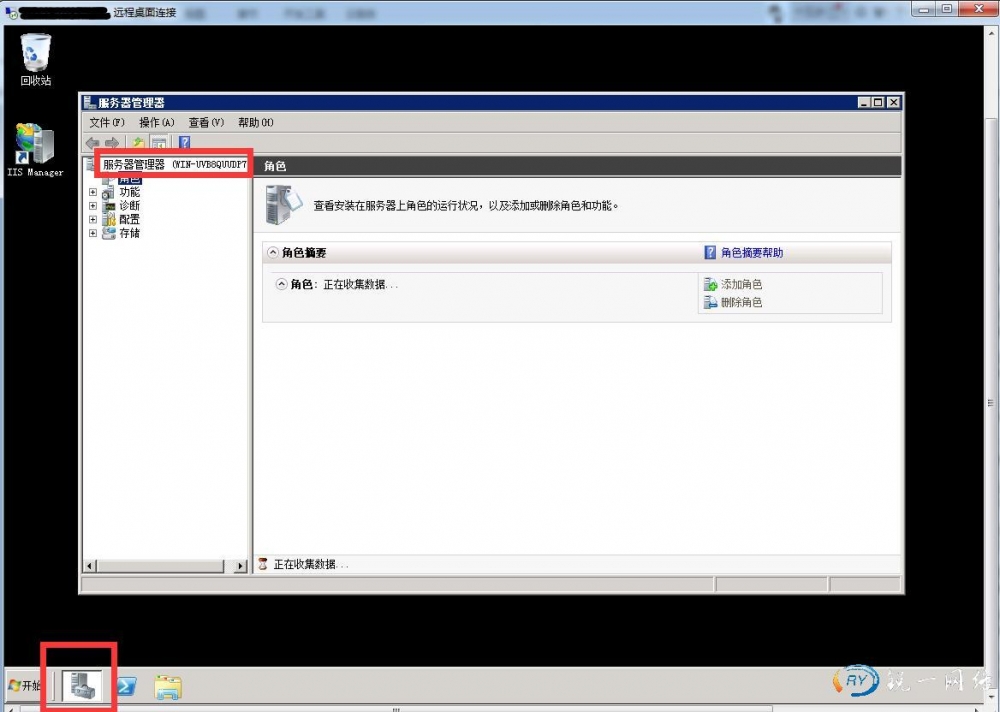This screenshot has width=1000, height=712.
Task: Click the back arrow in the toolbar
Action: pos(93,143)
